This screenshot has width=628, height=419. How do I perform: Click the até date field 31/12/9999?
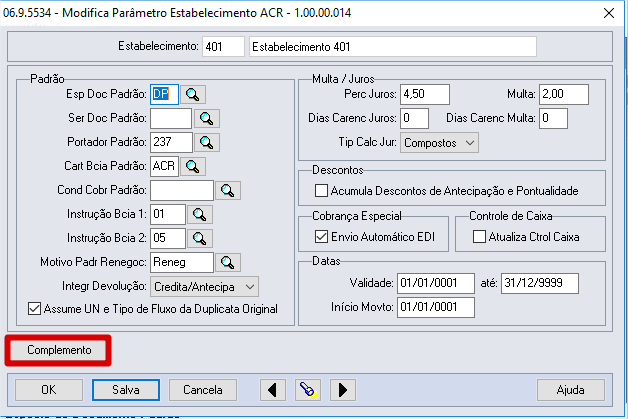click(x=539, y=284)
